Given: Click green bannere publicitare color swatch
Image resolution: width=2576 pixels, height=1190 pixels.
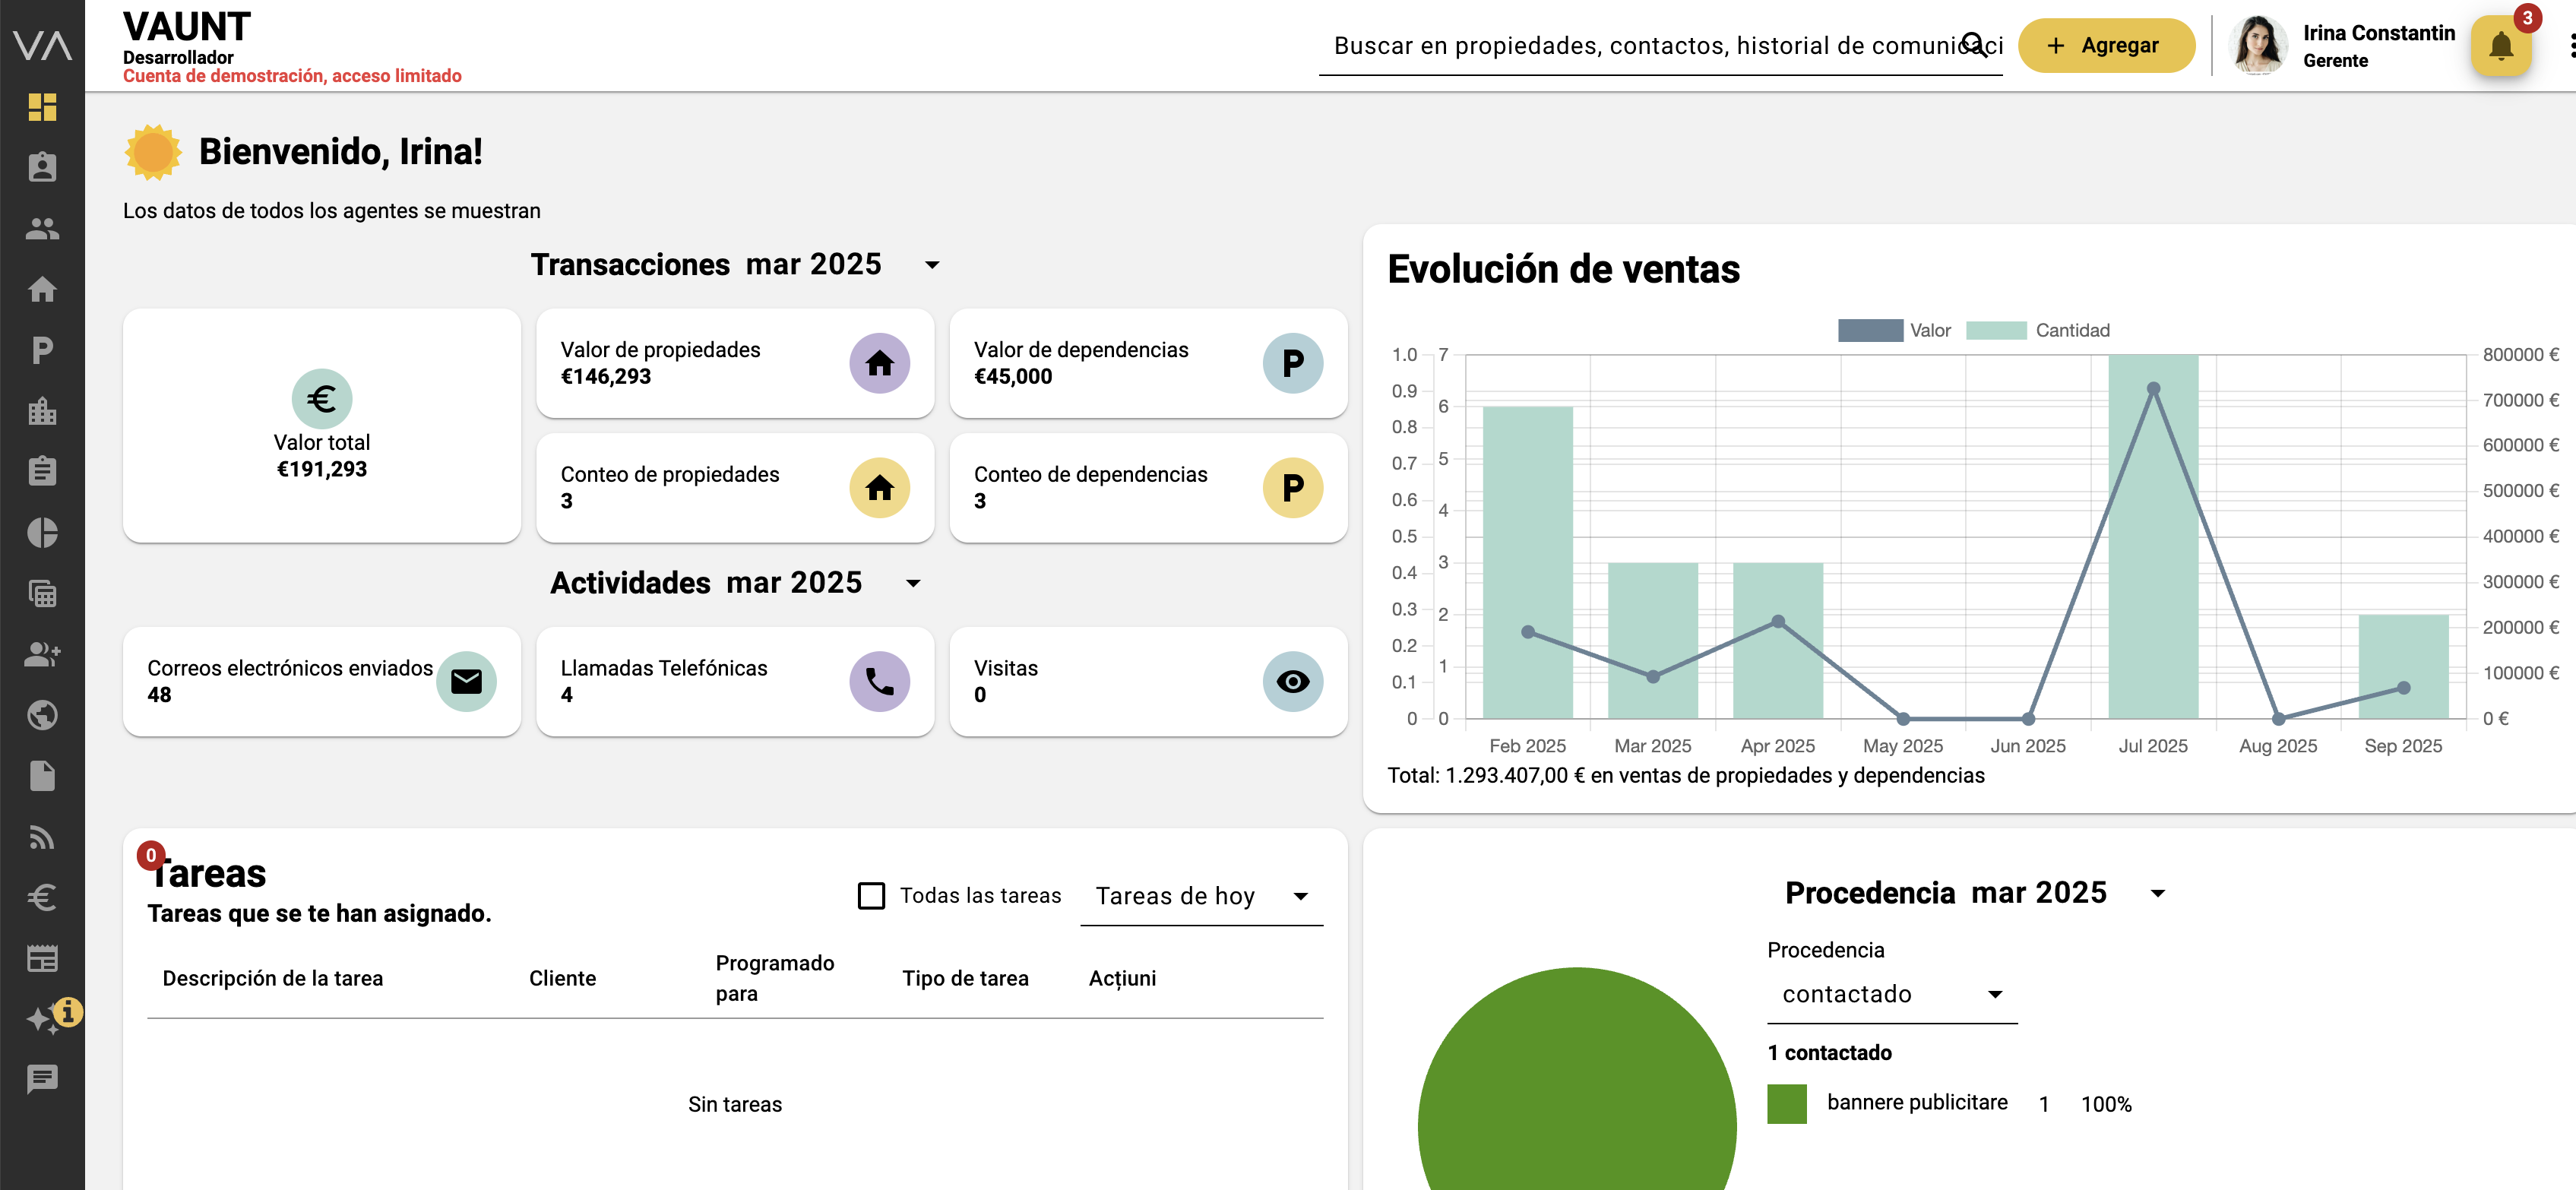Looking at the screenshot, I should (1786, 1104).
